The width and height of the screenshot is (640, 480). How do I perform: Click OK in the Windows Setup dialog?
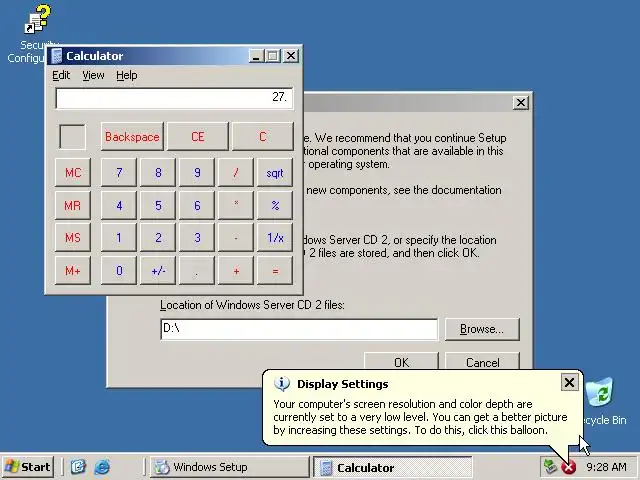pos(401,362)
